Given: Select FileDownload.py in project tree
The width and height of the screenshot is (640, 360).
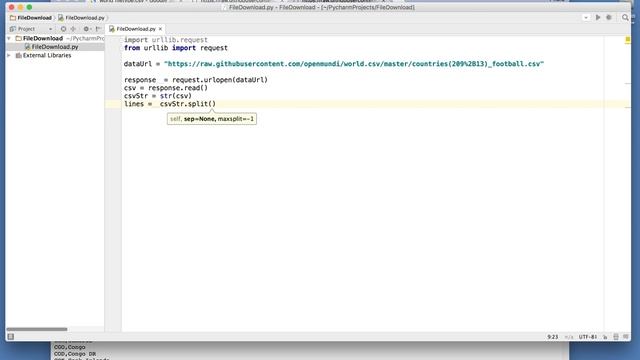Looking at the screenshot, I should click(55, 47).
